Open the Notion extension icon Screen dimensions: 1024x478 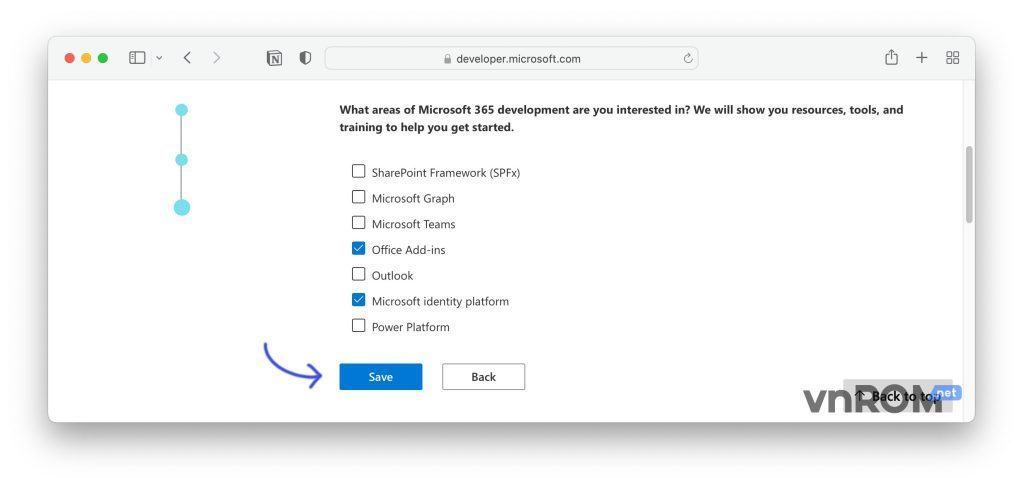coord(274,58)
